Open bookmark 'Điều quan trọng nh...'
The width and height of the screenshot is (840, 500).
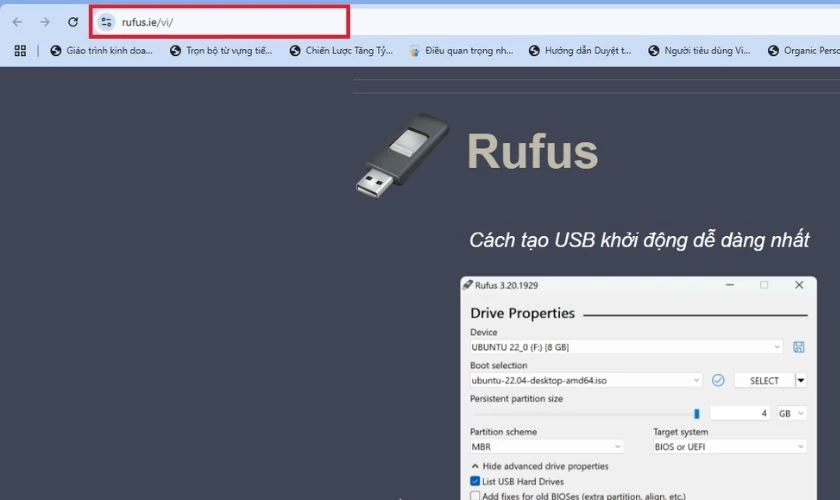[461, 51]
